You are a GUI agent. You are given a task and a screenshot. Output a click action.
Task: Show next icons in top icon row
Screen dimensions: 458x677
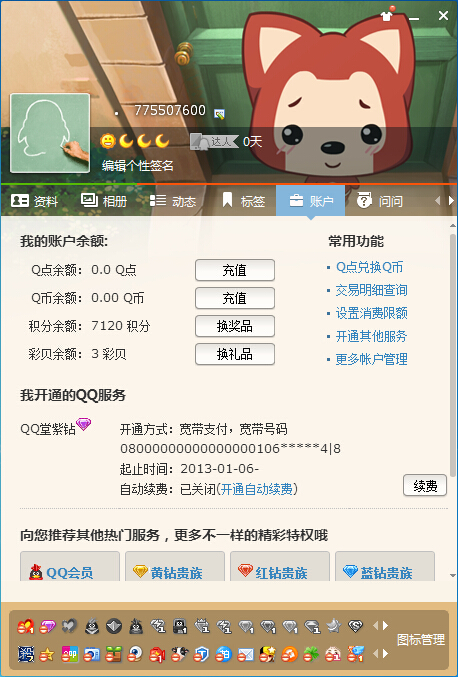pyautogui.click(x=385, y=626)
